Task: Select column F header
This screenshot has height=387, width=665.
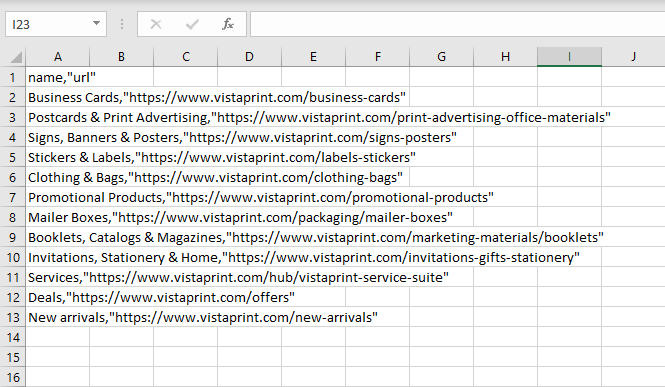Action: pos(377,57)
